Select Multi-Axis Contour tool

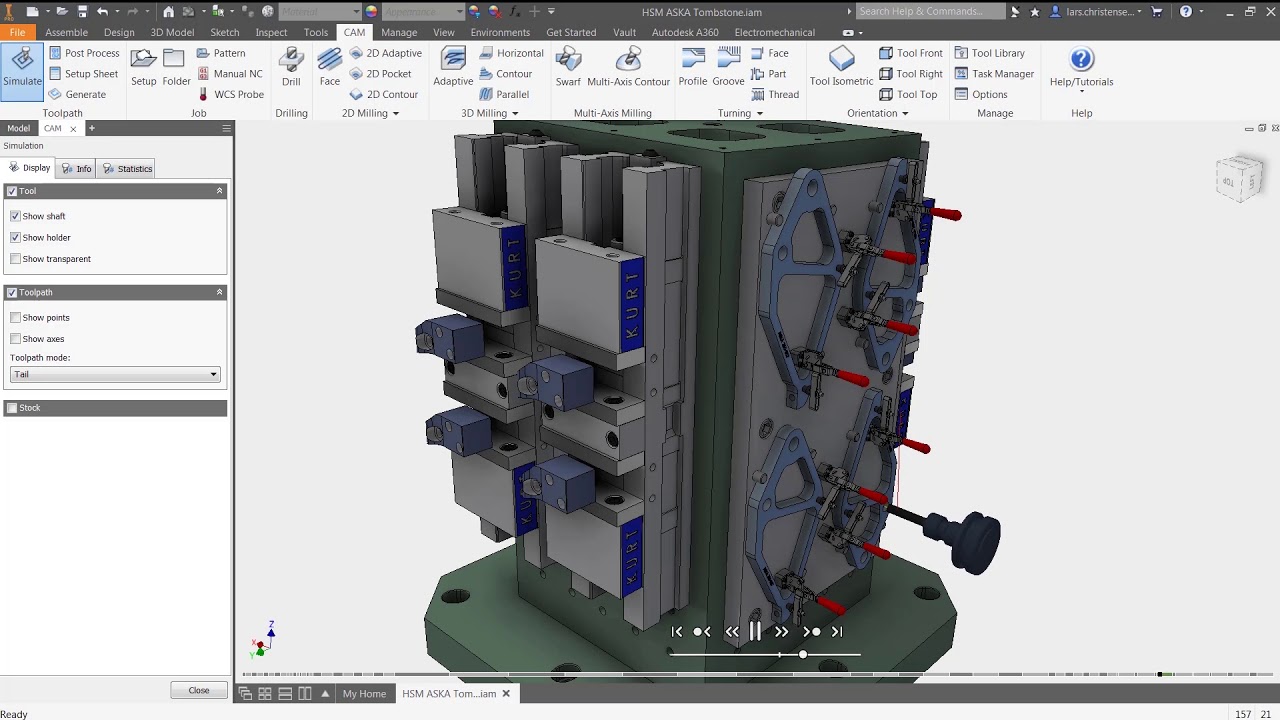pos(628,69)
